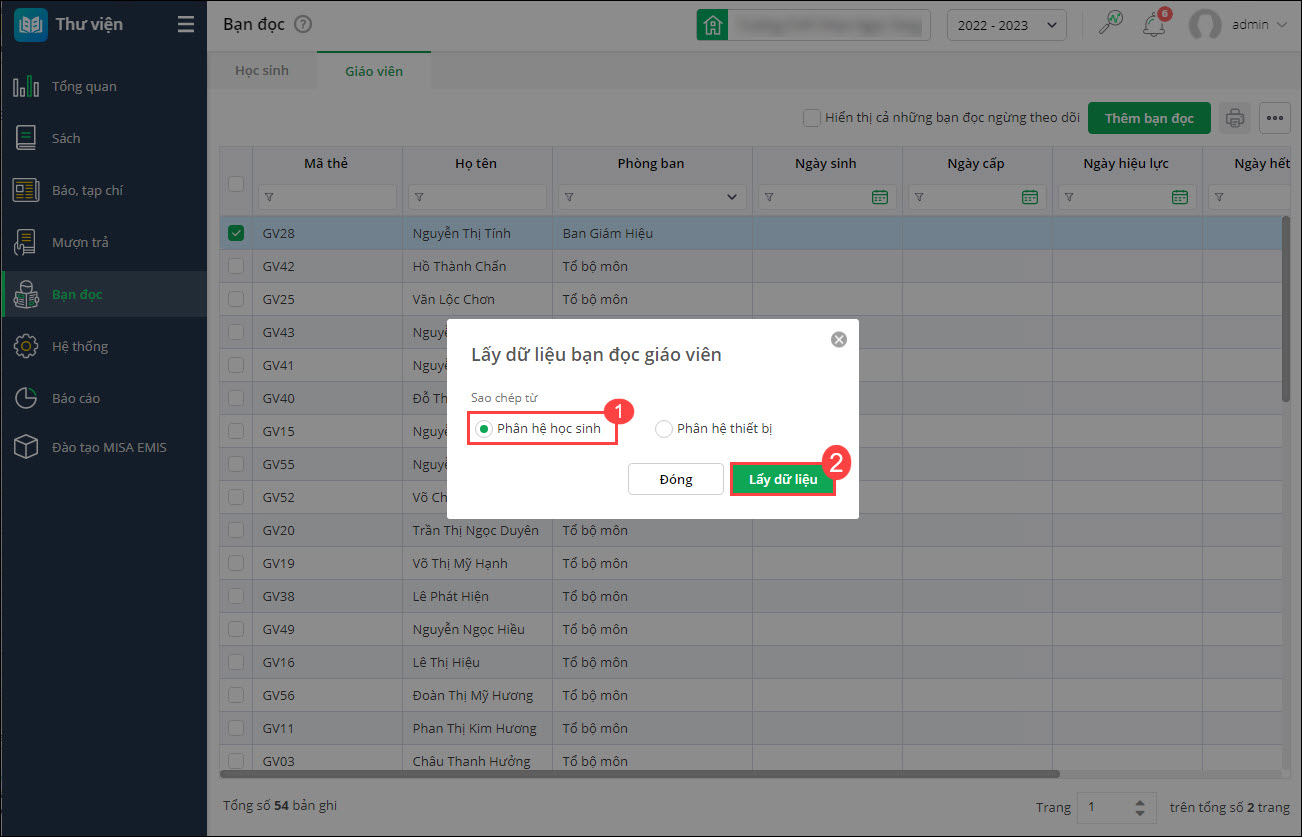Screen dimensions: 1302x837
Task: Click the name Trần Thị Ngọc Duyên
Action: (476, 530)
